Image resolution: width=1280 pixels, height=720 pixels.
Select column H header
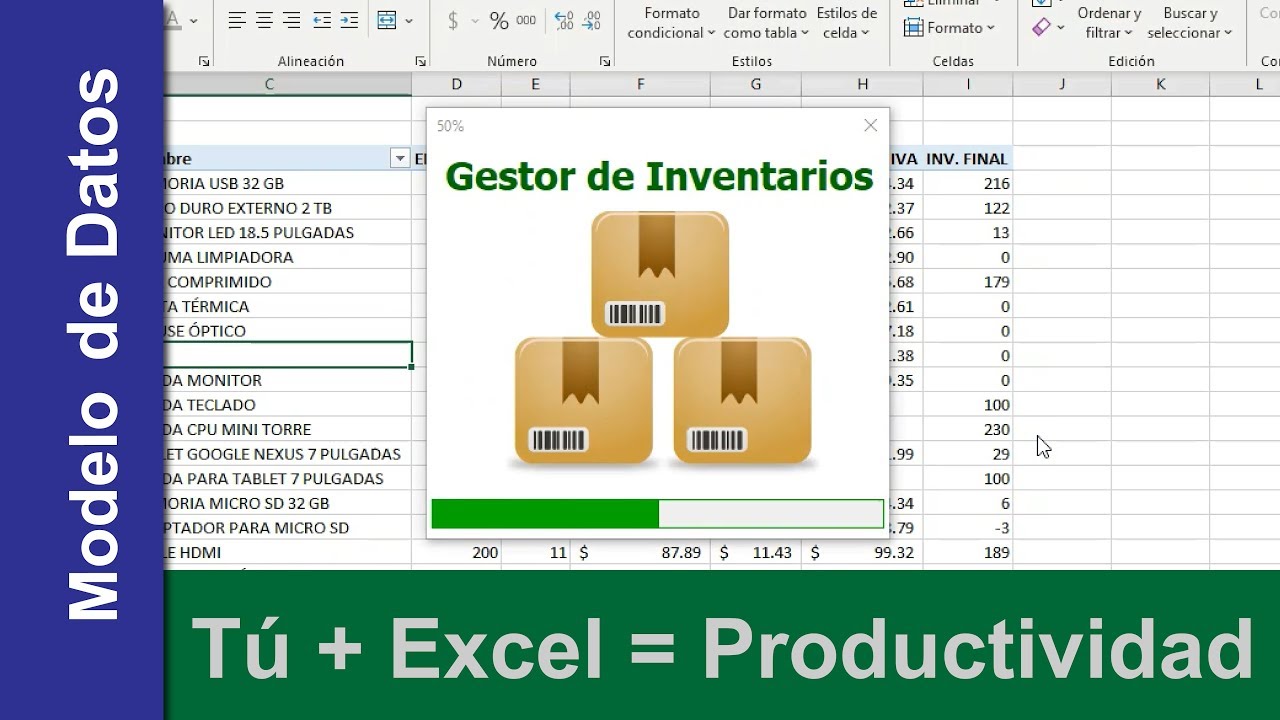862,84
